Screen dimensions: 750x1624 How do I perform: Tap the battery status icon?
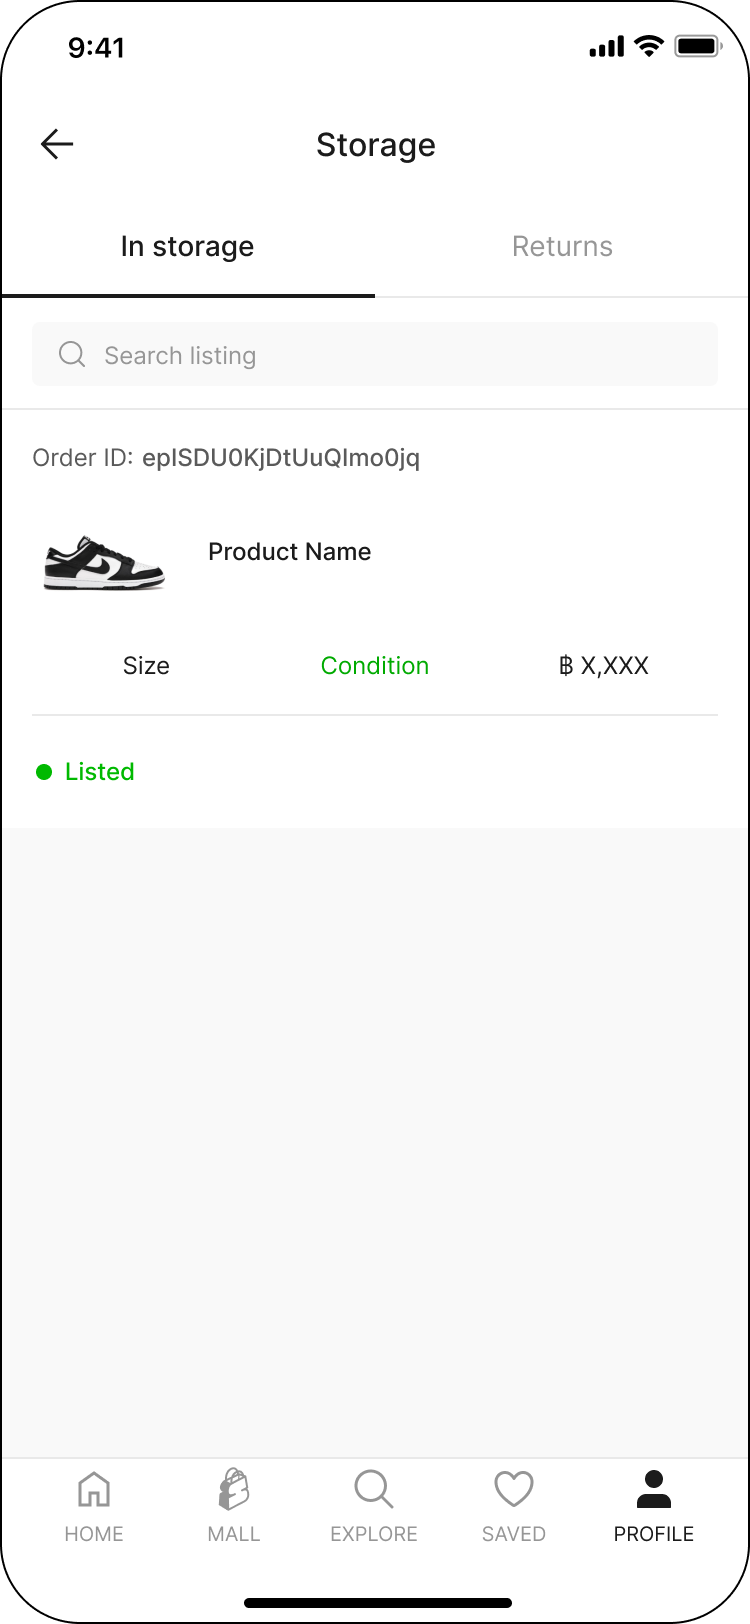click(698, 46)
